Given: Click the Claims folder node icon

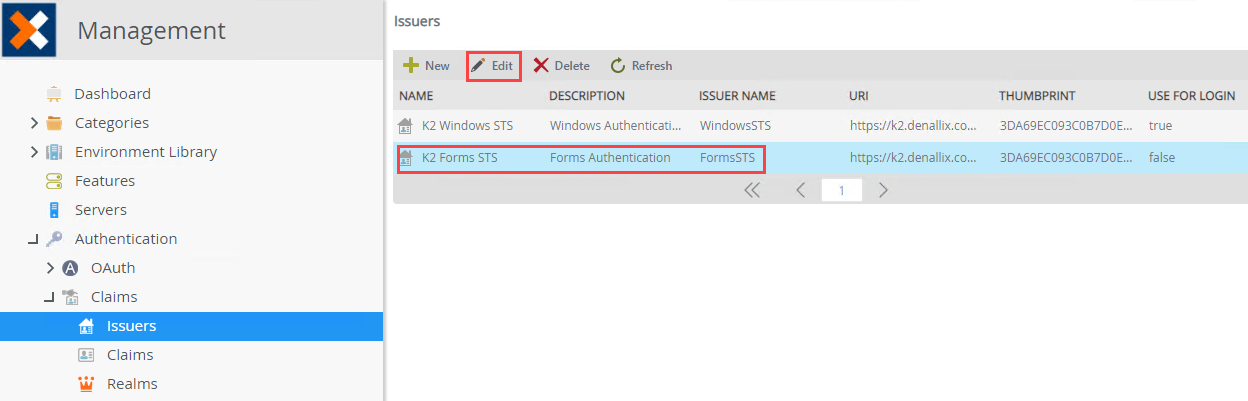Looking at the screenshot, I should click(70, 297).
